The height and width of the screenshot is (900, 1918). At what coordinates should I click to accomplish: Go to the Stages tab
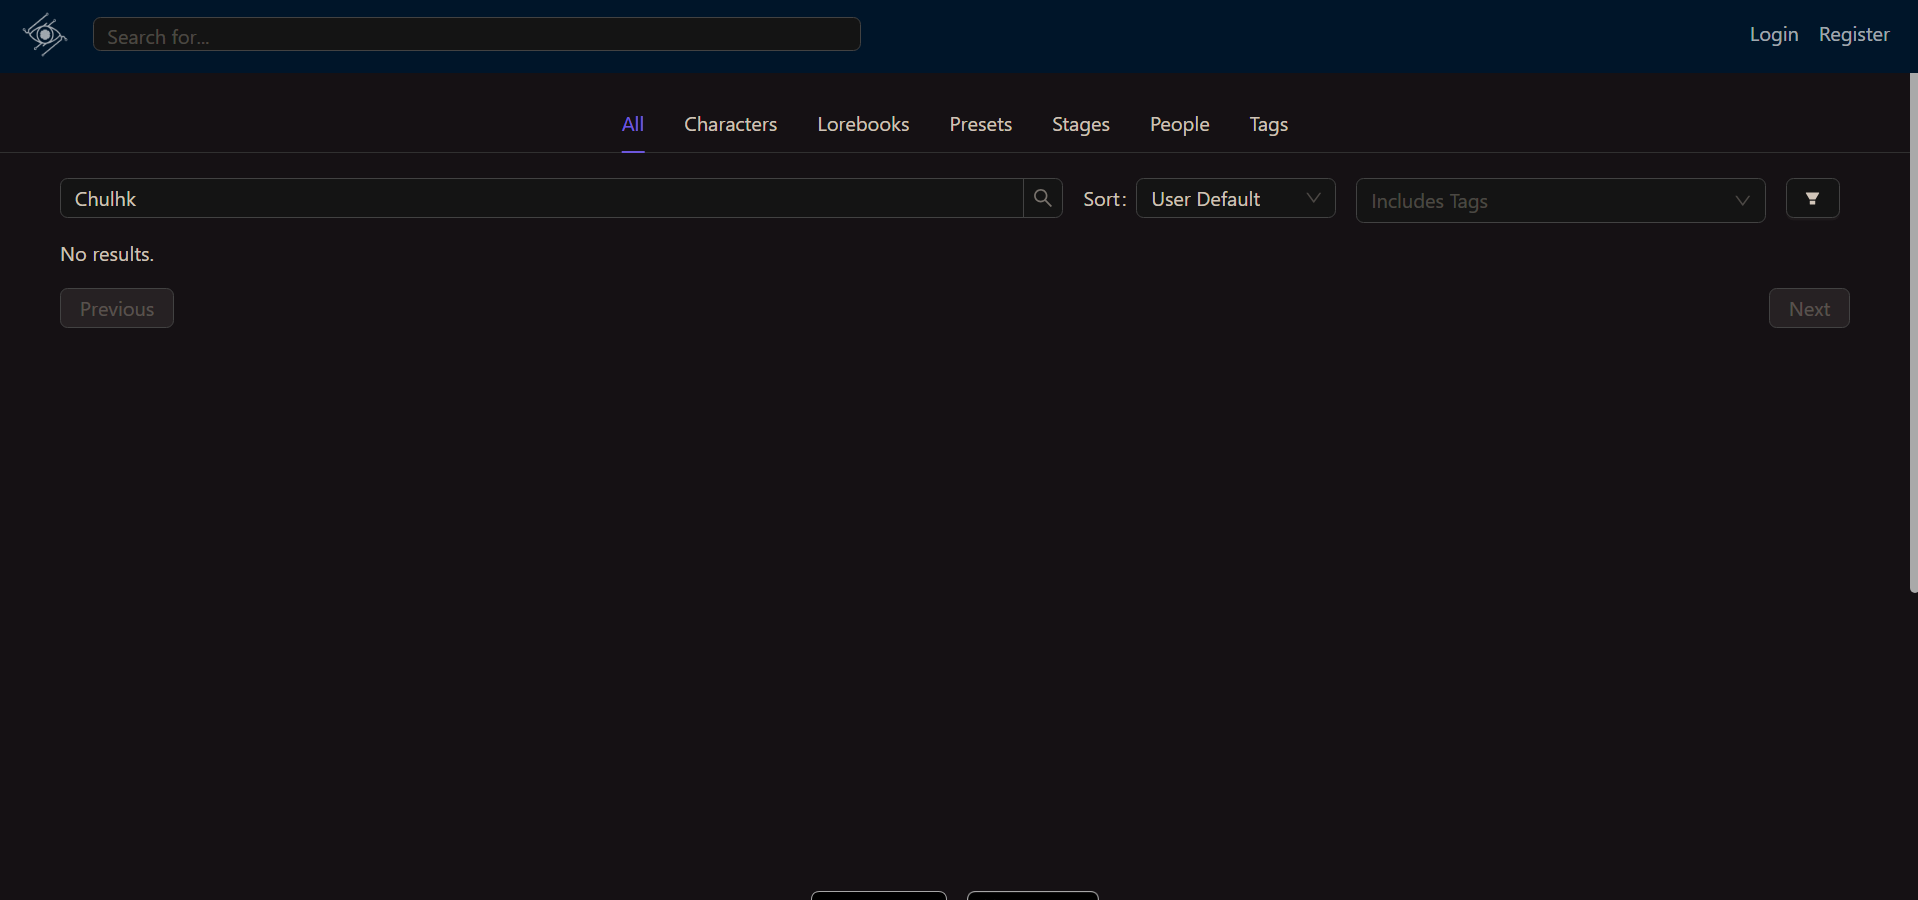pyautogui.click(x=1080, y=124)
